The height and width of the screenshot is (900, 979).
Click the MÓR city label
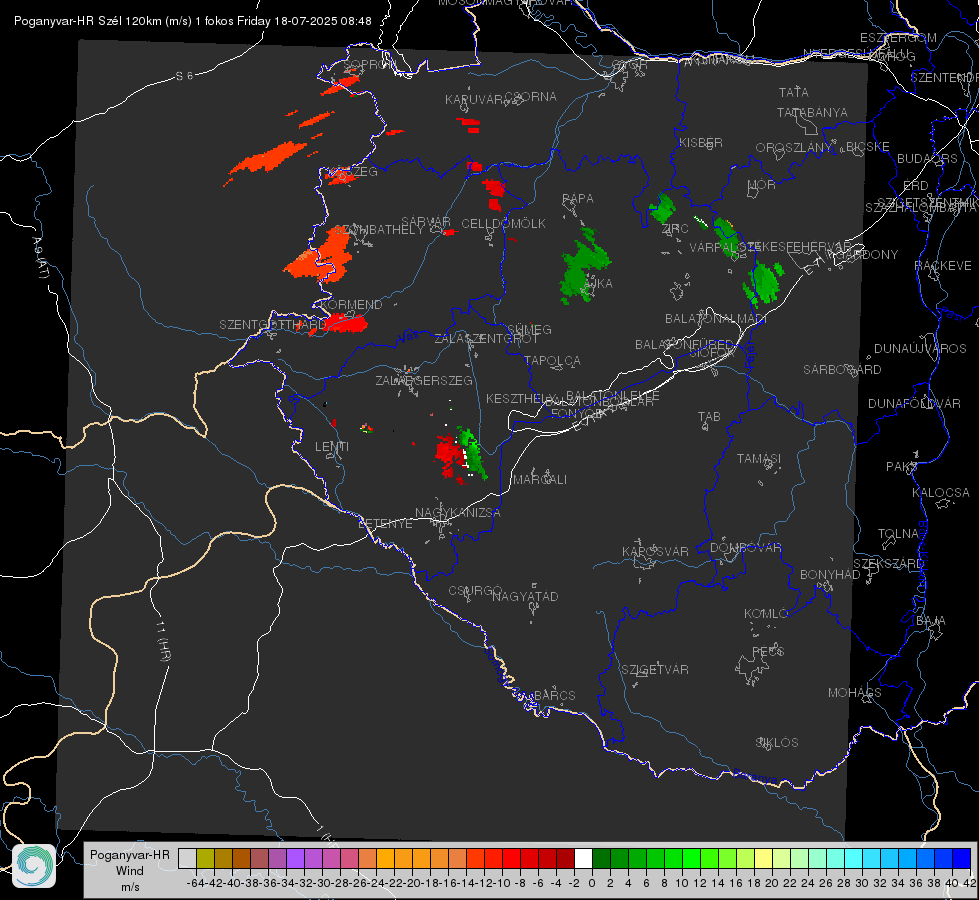point(762,184)
